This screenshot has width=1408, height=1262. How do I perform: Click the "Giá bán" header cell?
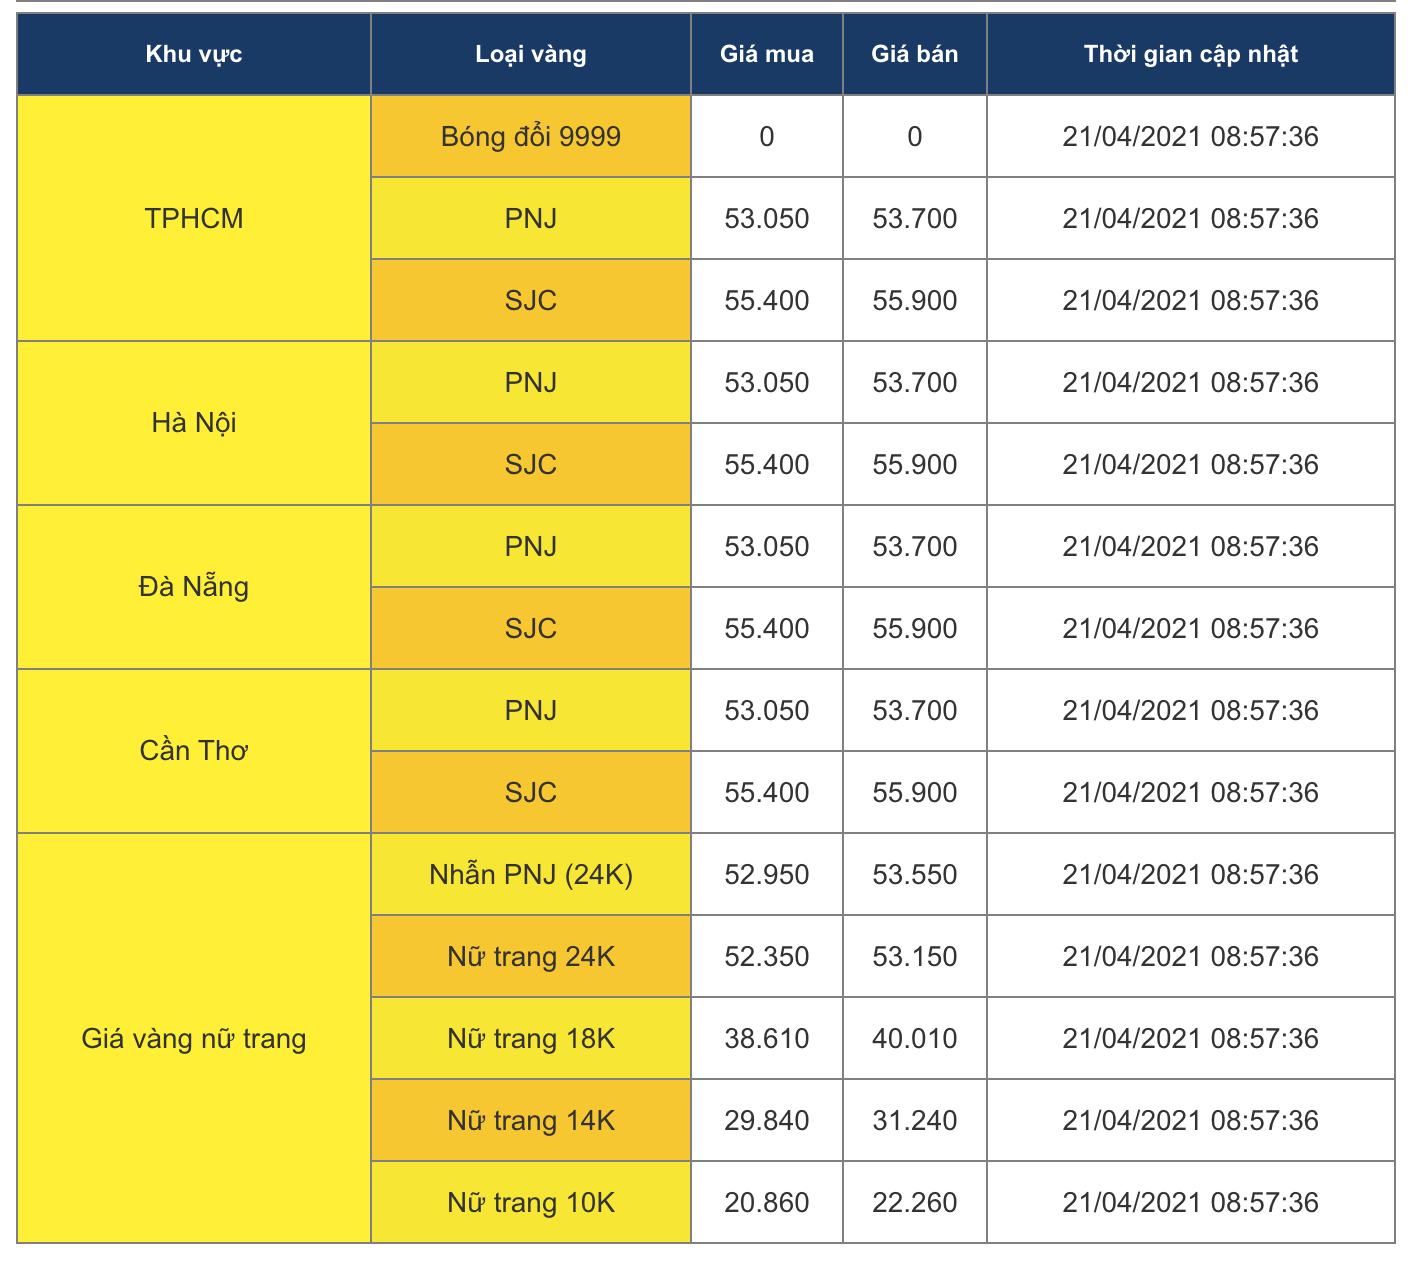click(915, 54)
